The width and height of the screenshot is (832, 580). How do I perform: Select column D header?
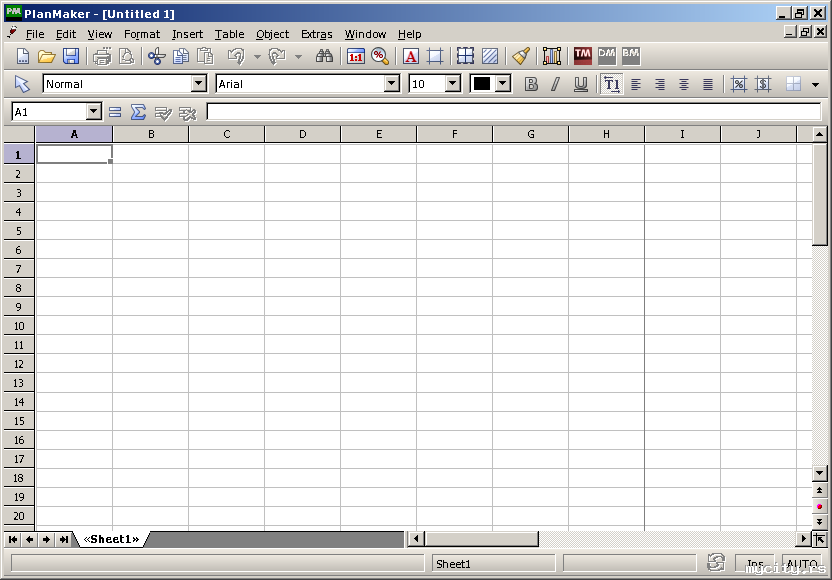pos(302,134)
